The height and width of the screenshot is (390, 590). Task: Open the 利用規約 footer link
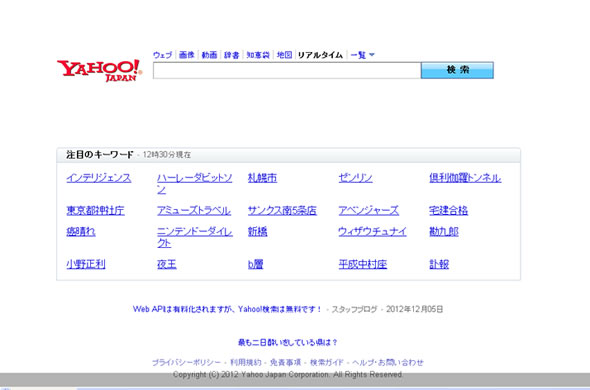point(246,362)
